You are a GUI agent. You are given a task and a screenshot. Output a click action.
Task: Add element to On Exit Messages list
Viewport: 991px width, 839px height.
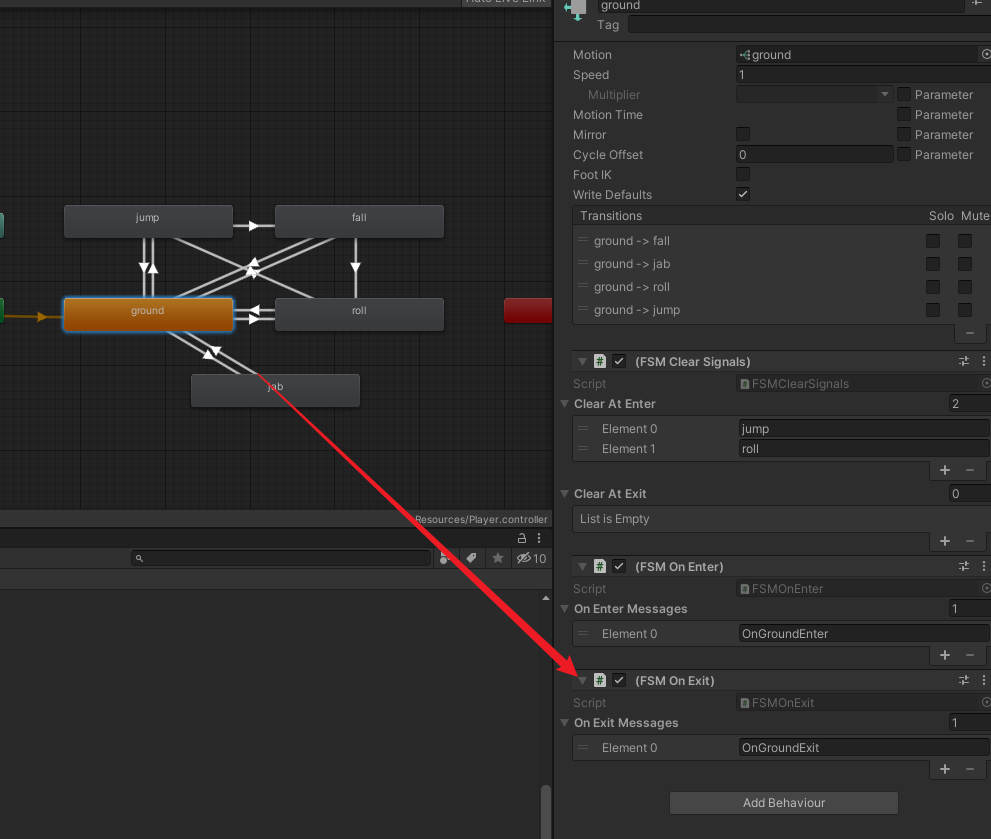pos(945,769)
